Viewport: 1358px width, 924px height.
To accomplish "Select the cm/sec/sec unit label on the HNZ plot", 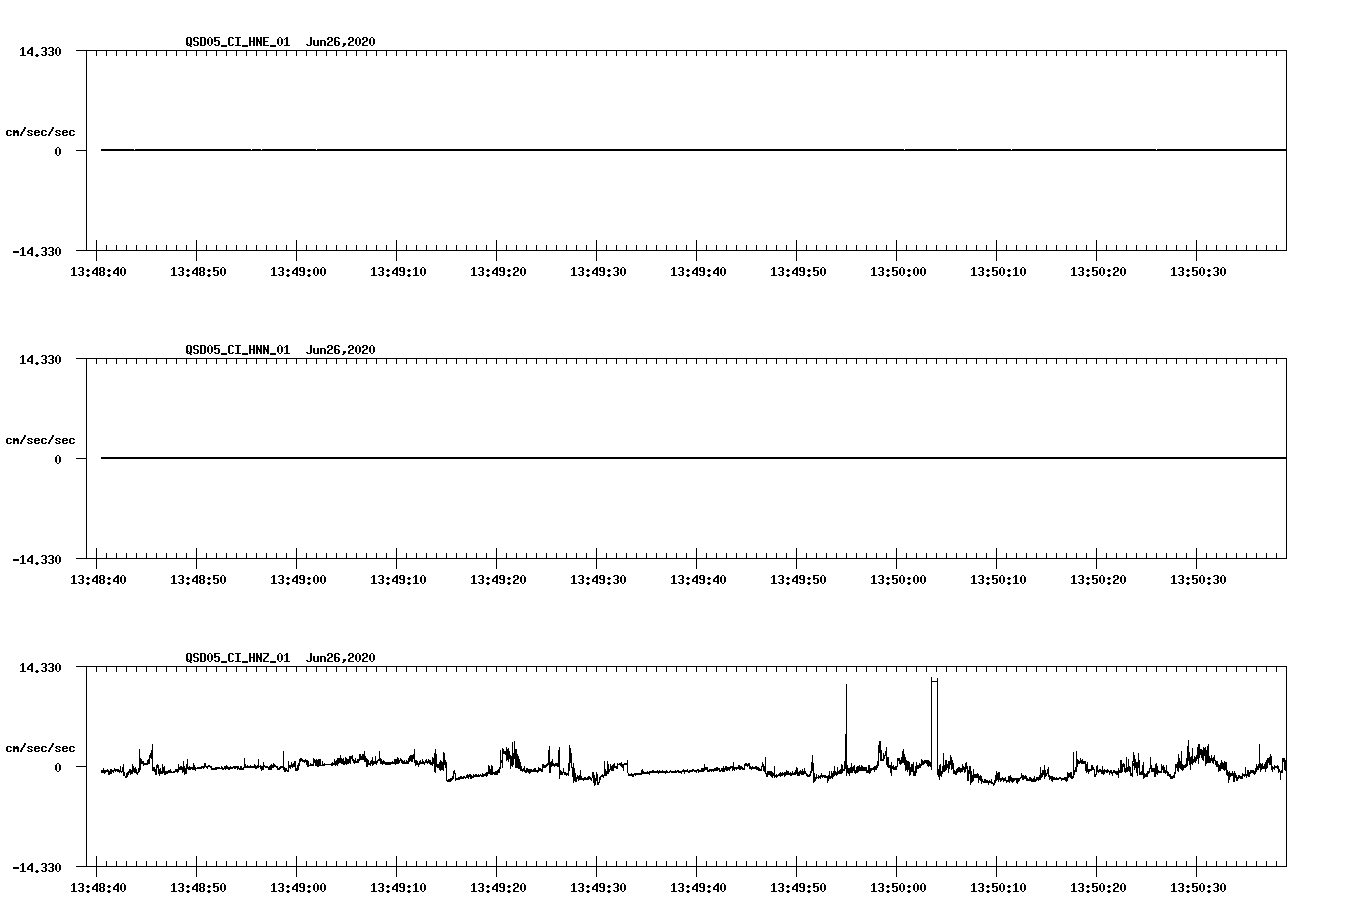I will click(x=40, y=749).
